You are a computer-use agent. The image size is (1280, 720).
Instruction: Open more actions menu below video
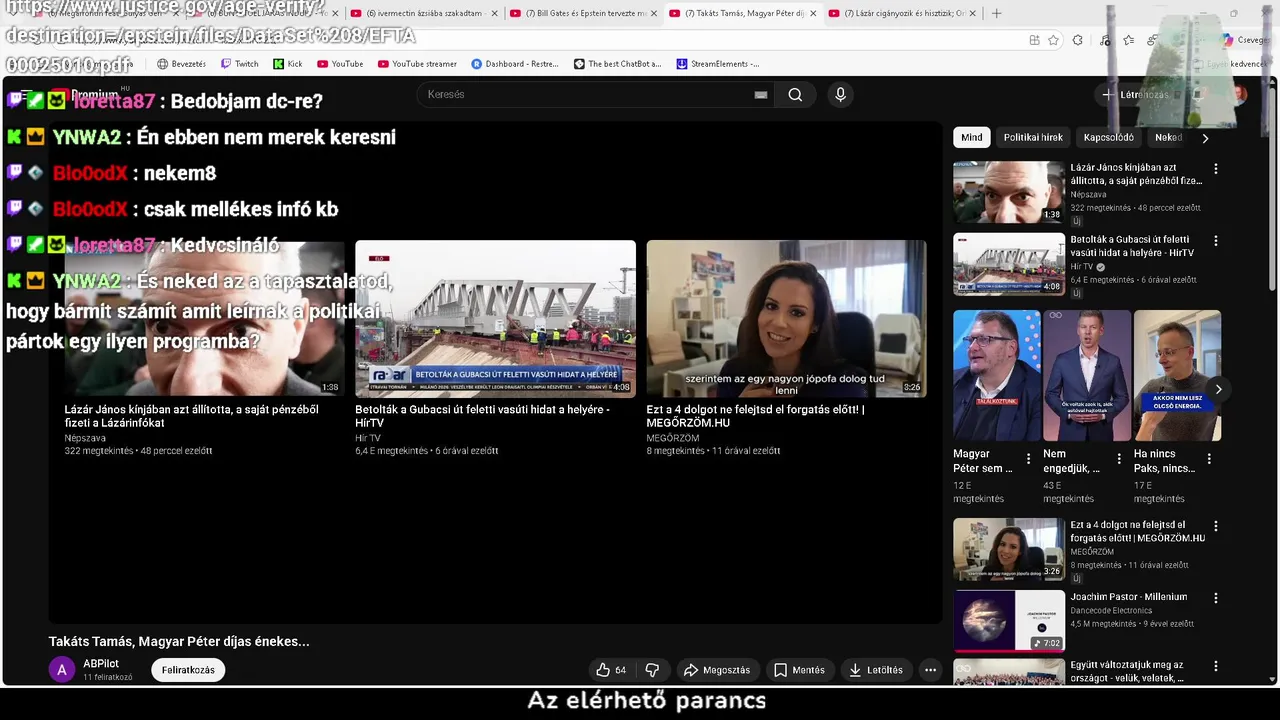pyautogui.click(x=930, y=670)
